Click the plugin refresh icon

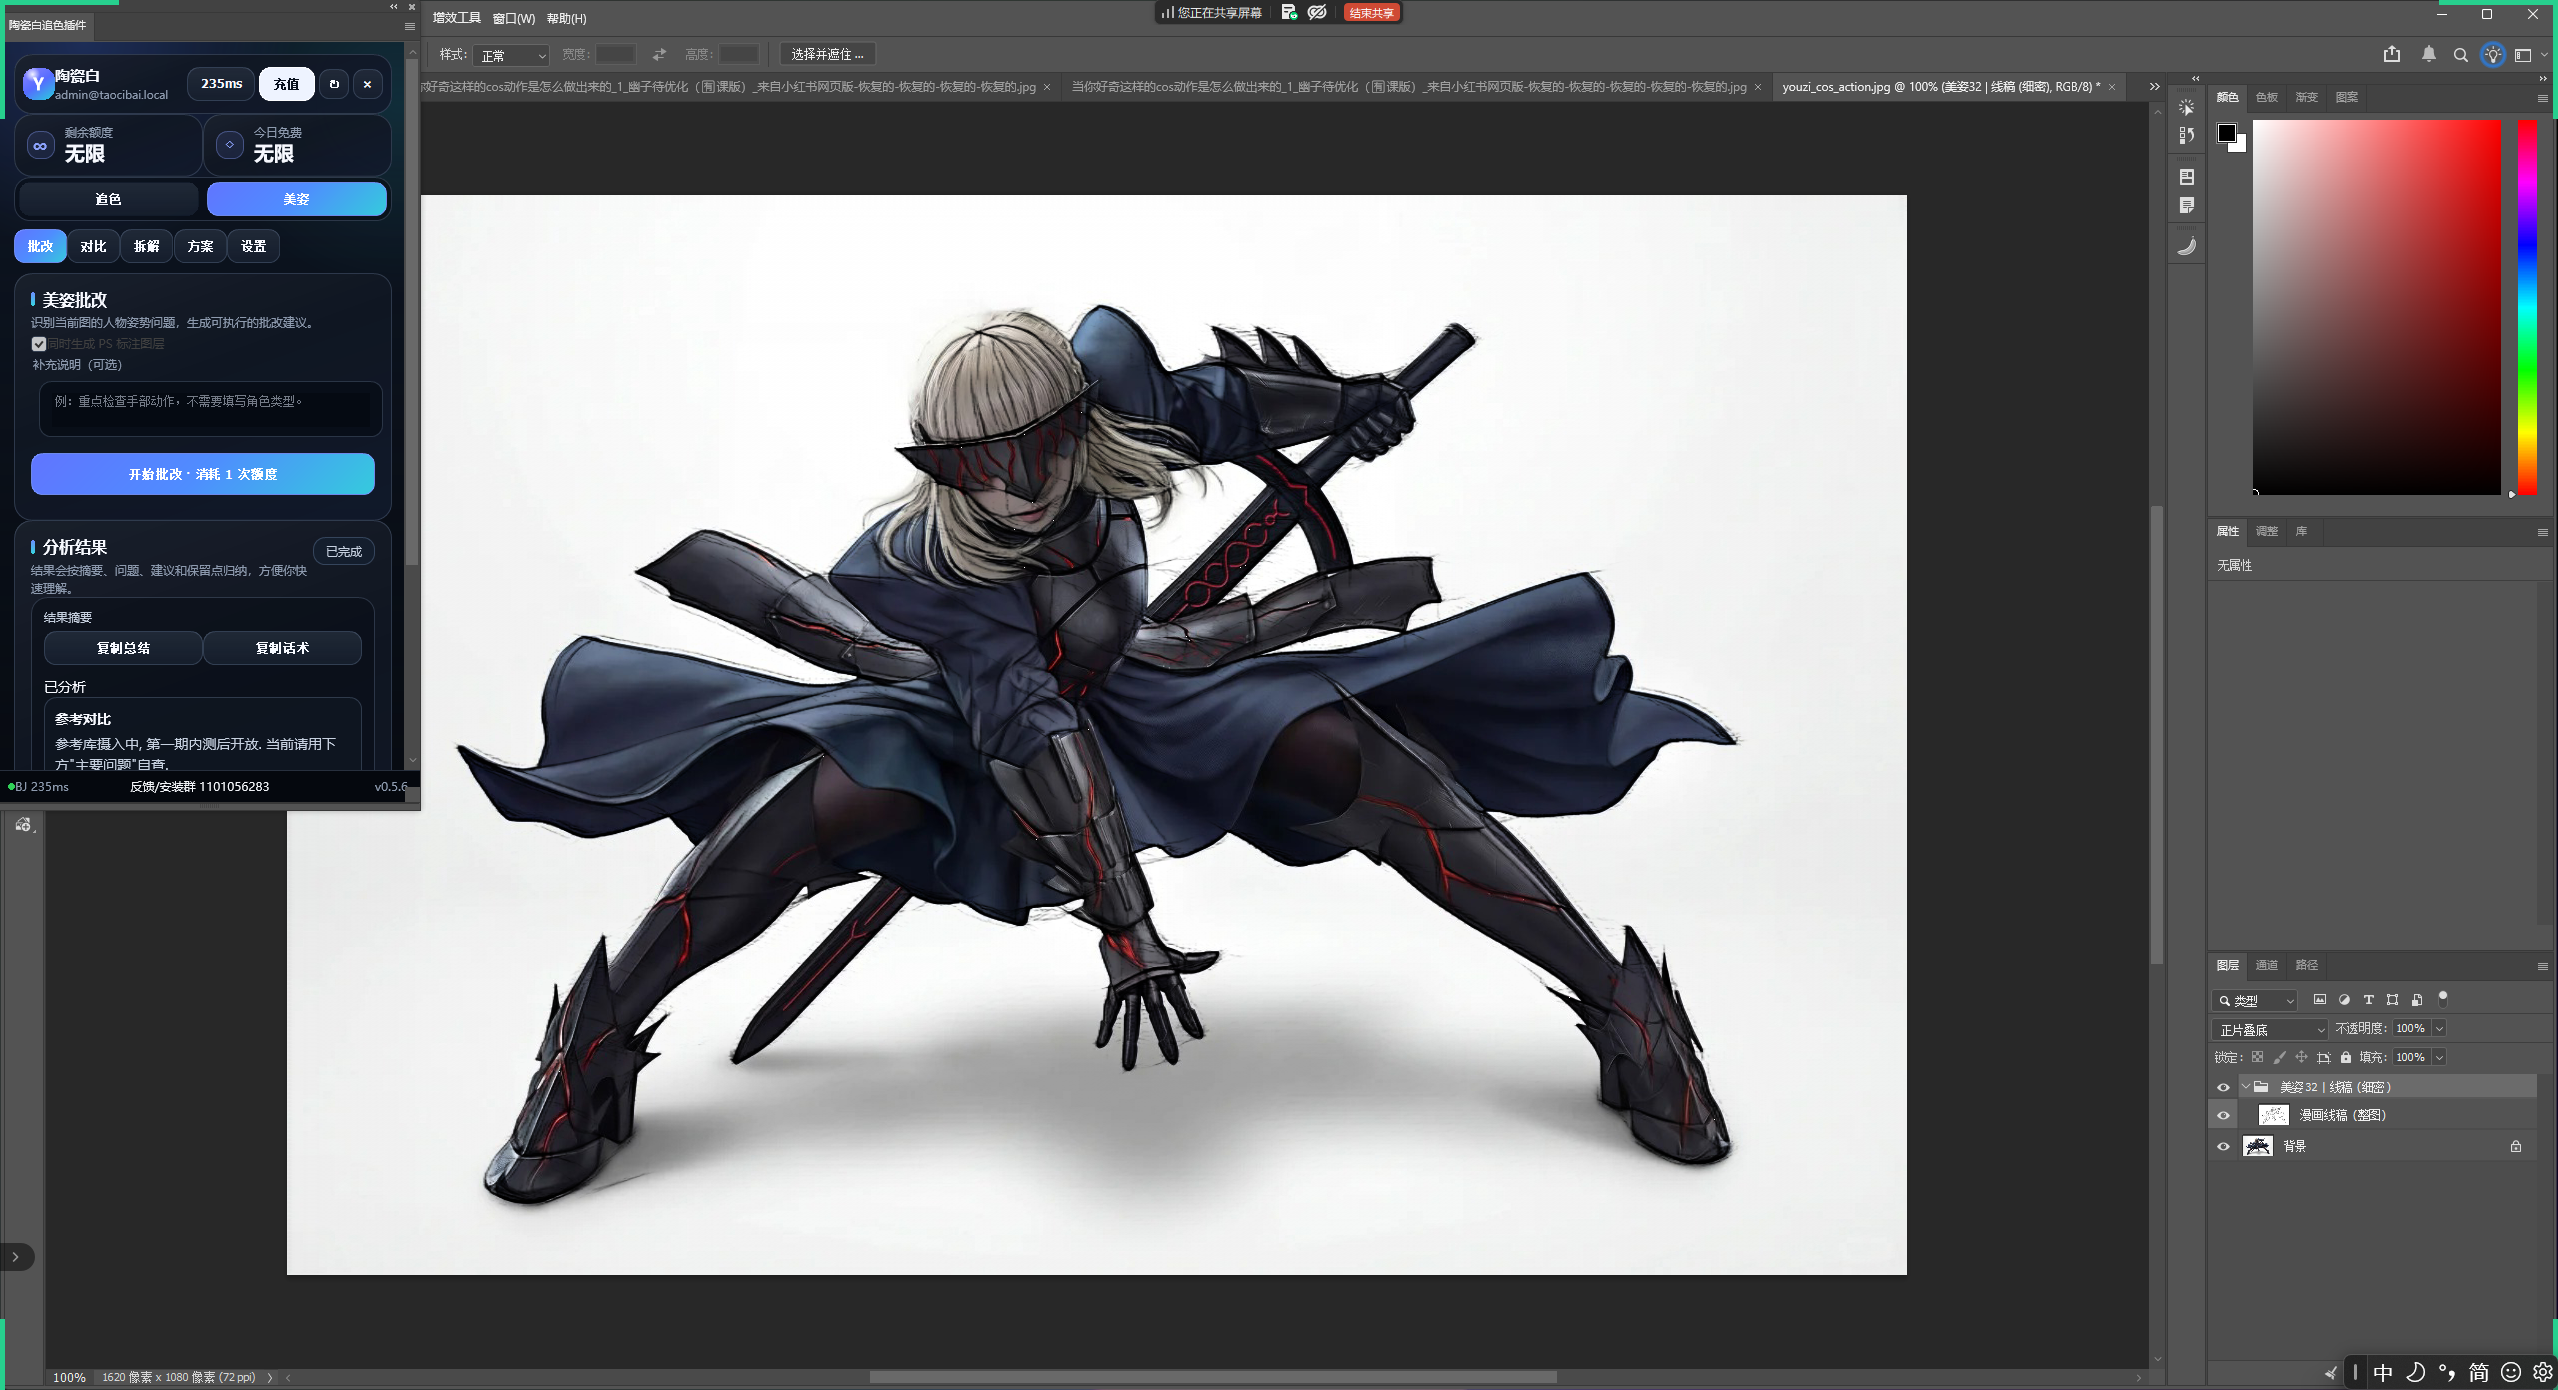click(335, 84)
